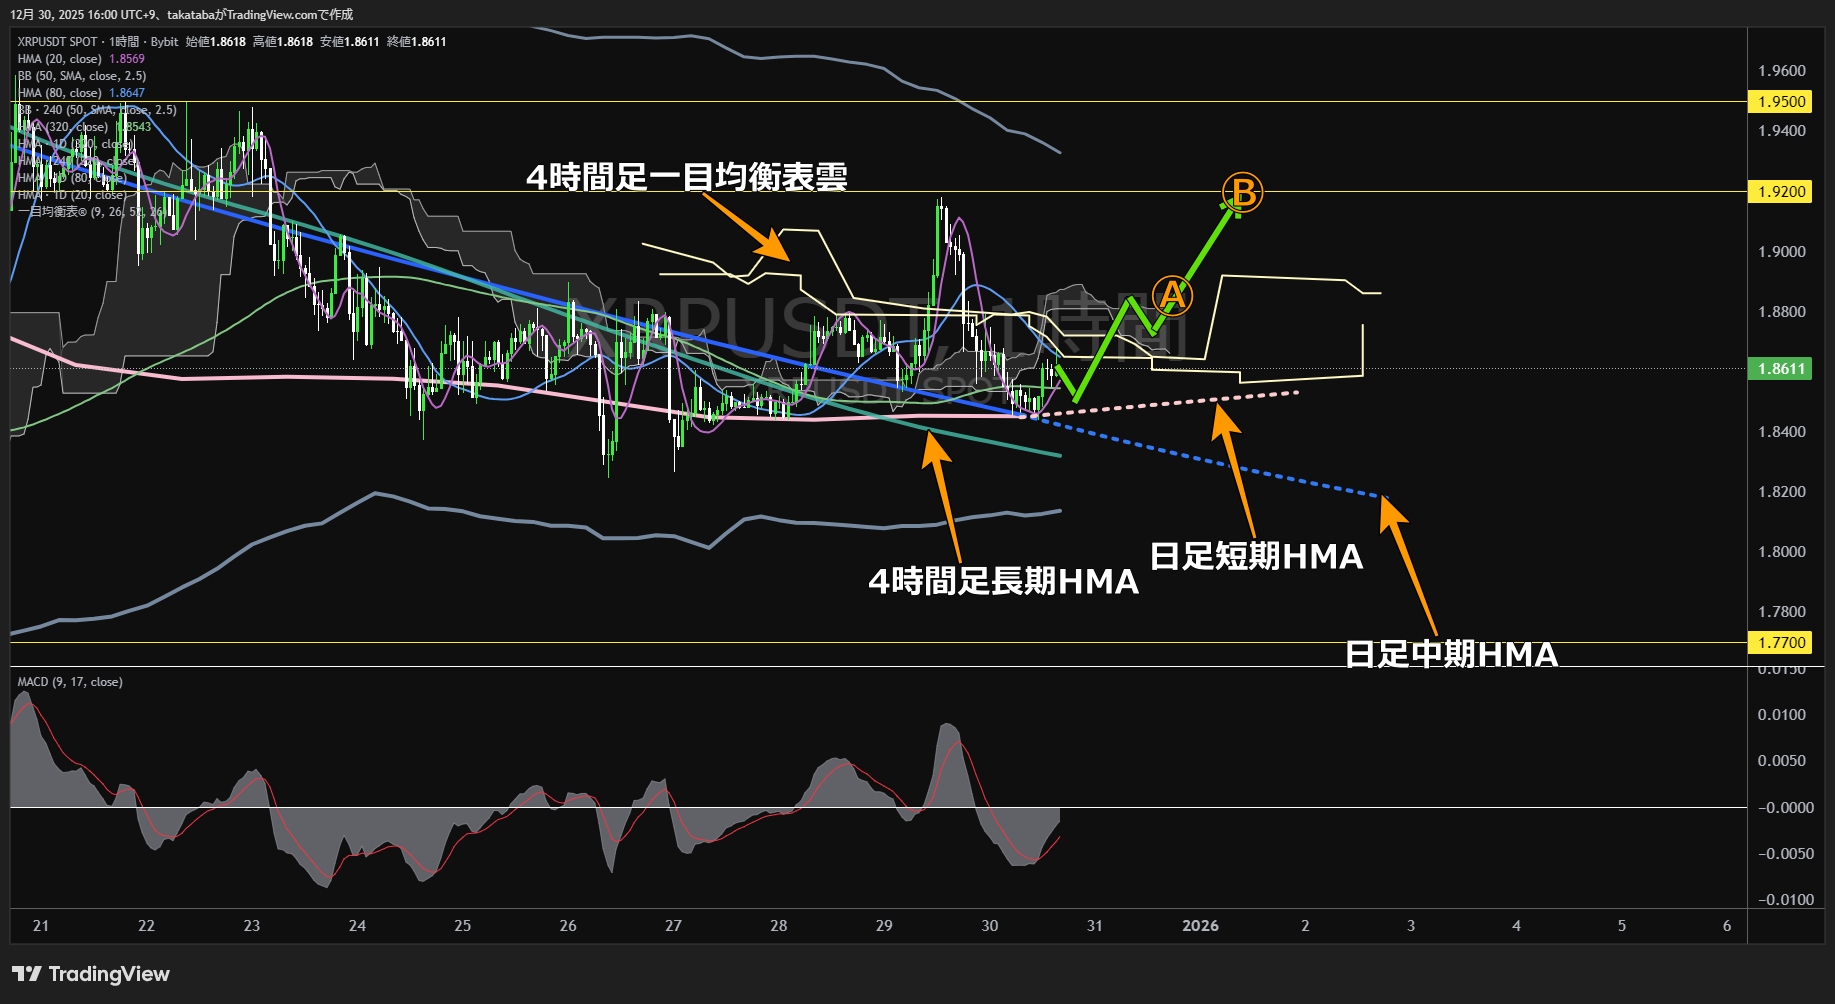This screenshot has width=1835, height=1004.
Task: Select the orange Ⓐ circle marker
Action: click(1172, 296)
